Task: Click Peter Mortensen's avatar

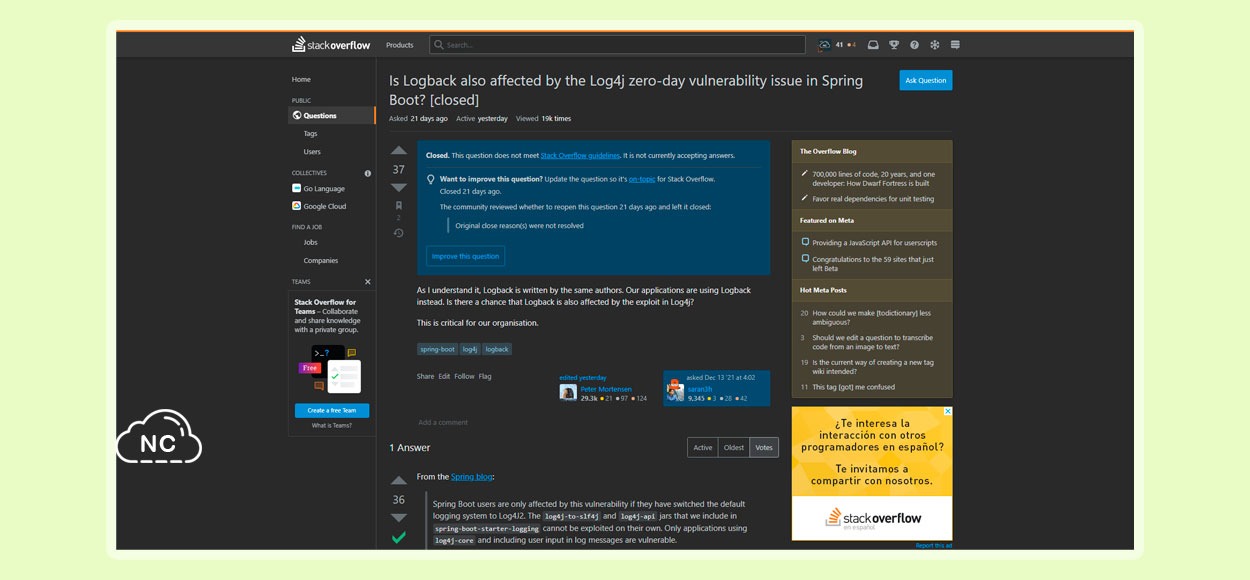Action: tap(568, 392)
